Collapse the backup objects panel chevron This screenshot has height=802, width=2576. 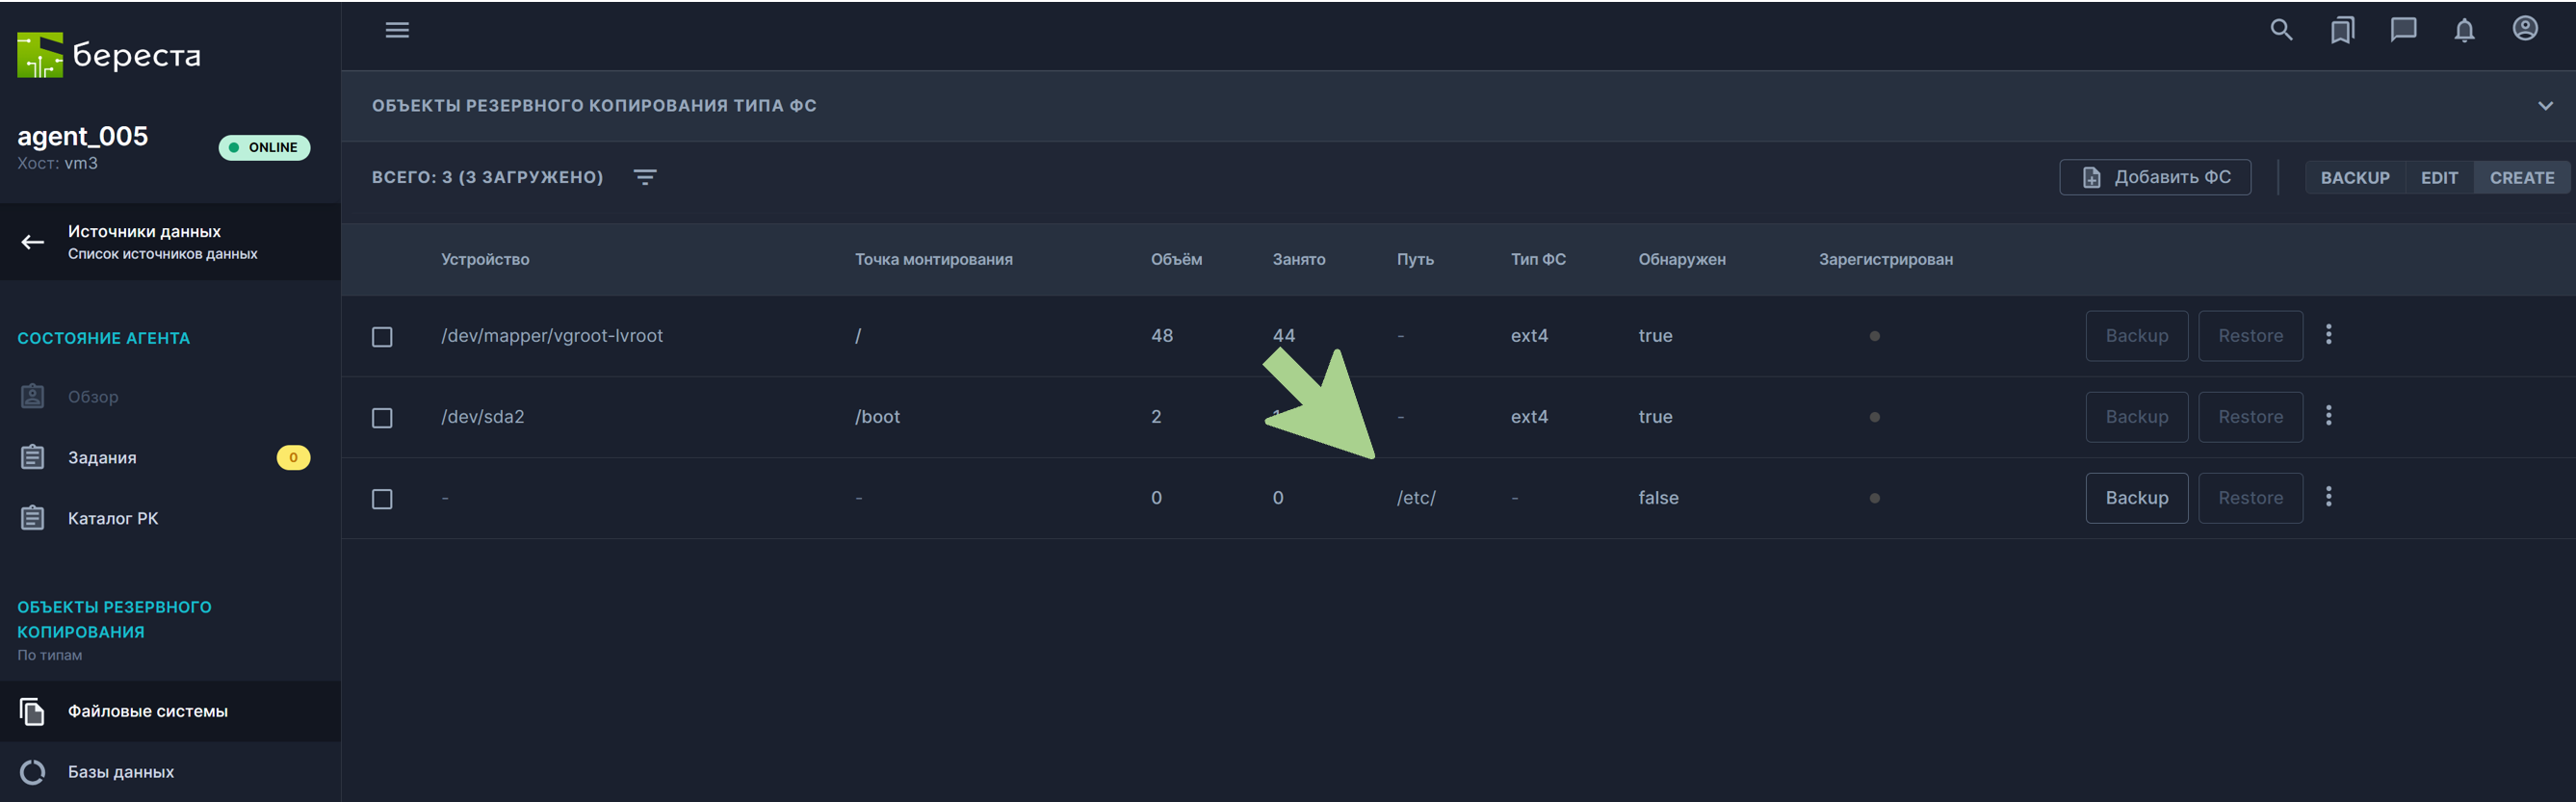point(2545,106)
